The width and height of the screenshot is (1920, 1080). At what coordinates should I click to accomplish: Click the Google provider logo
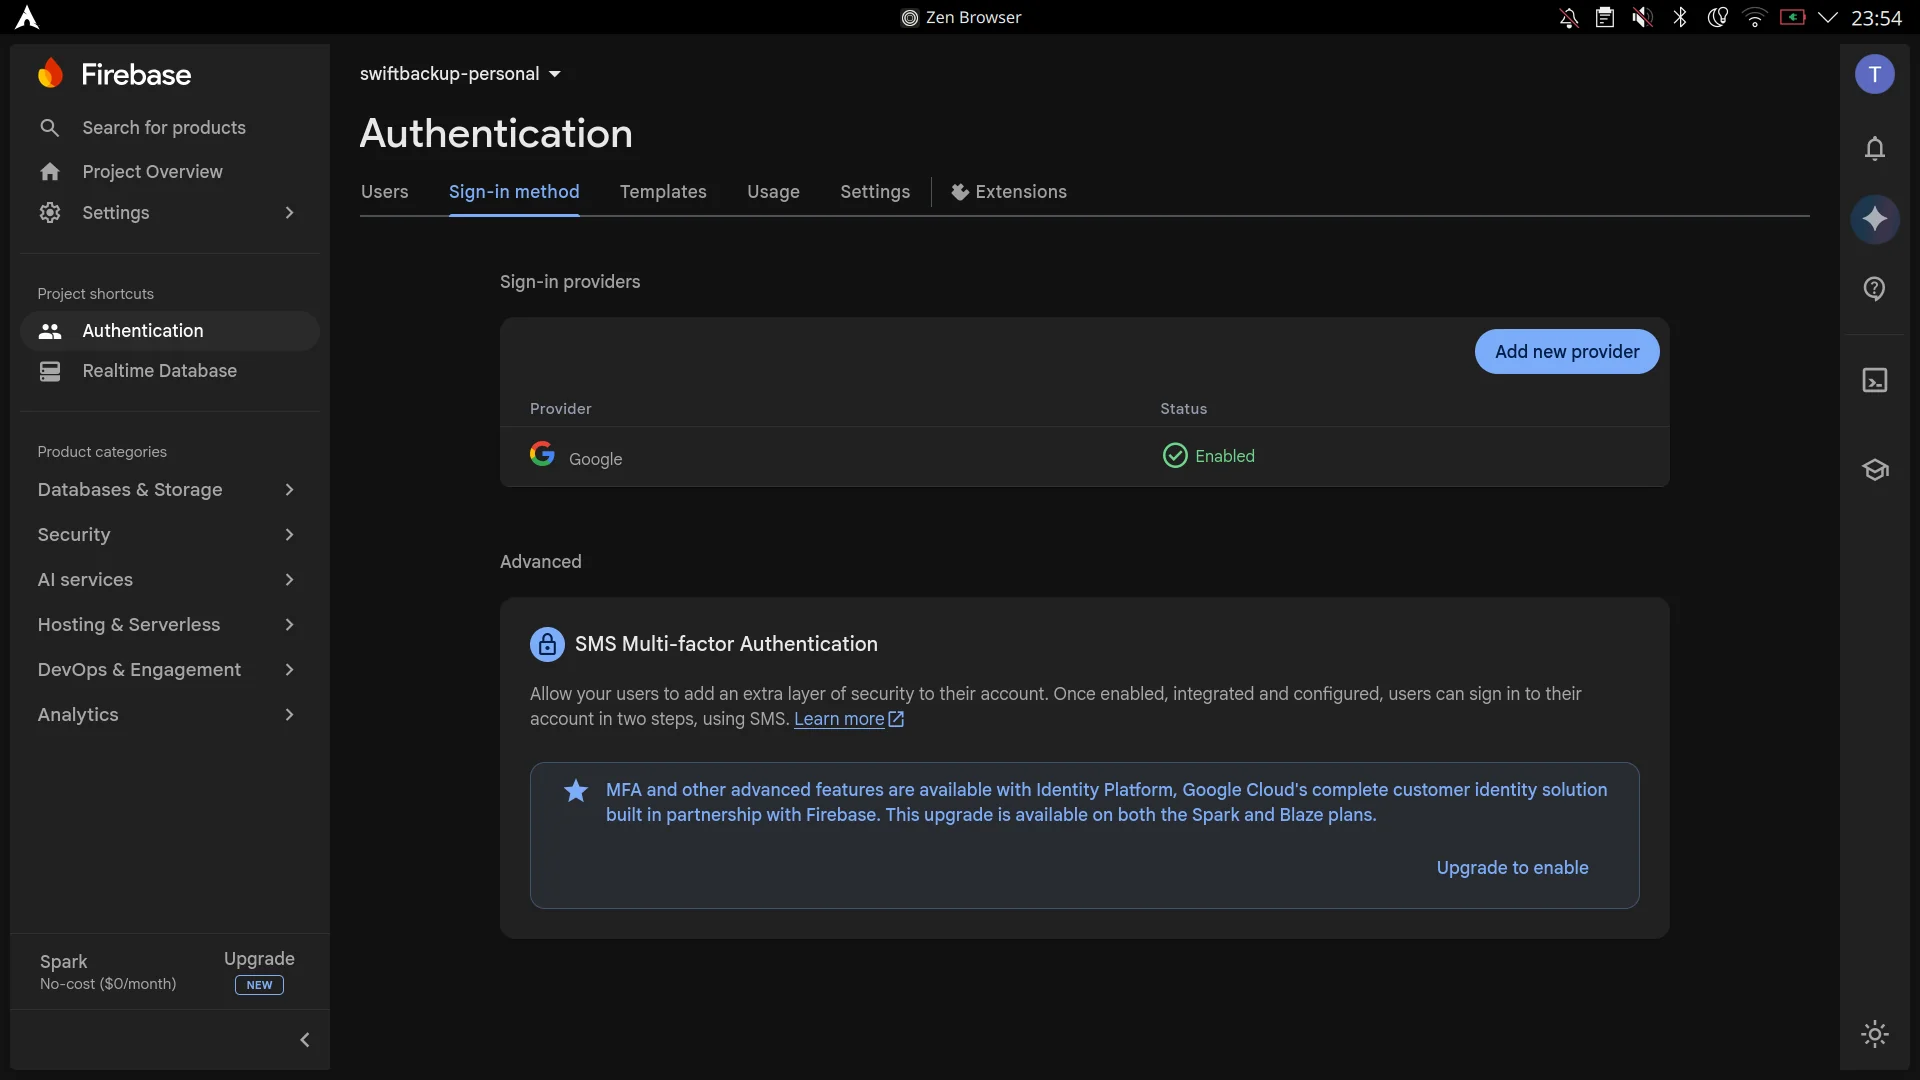click(542, 454)
